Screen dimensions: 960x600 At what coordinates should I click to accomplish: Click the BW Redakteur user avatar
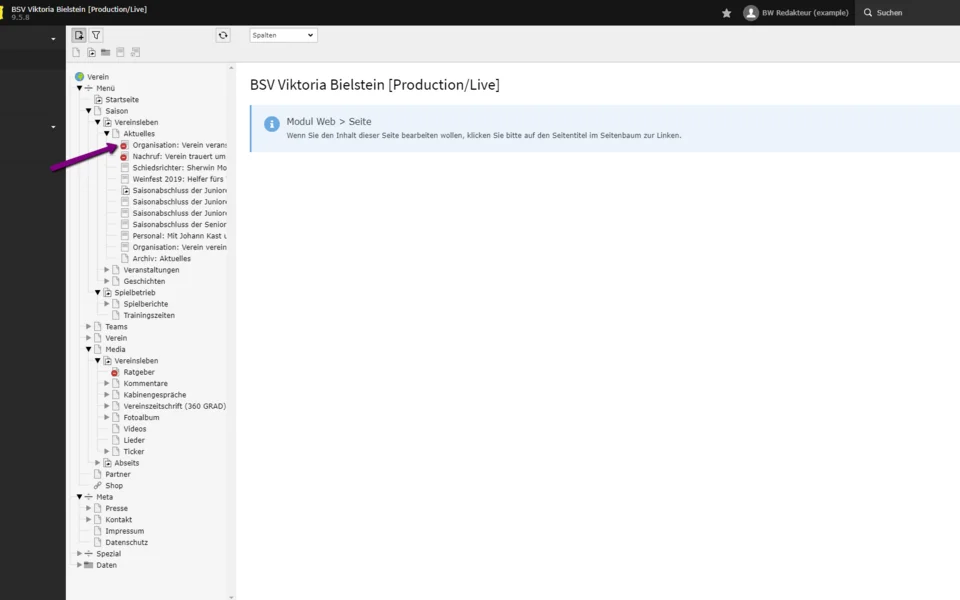[x=751, y=13]
